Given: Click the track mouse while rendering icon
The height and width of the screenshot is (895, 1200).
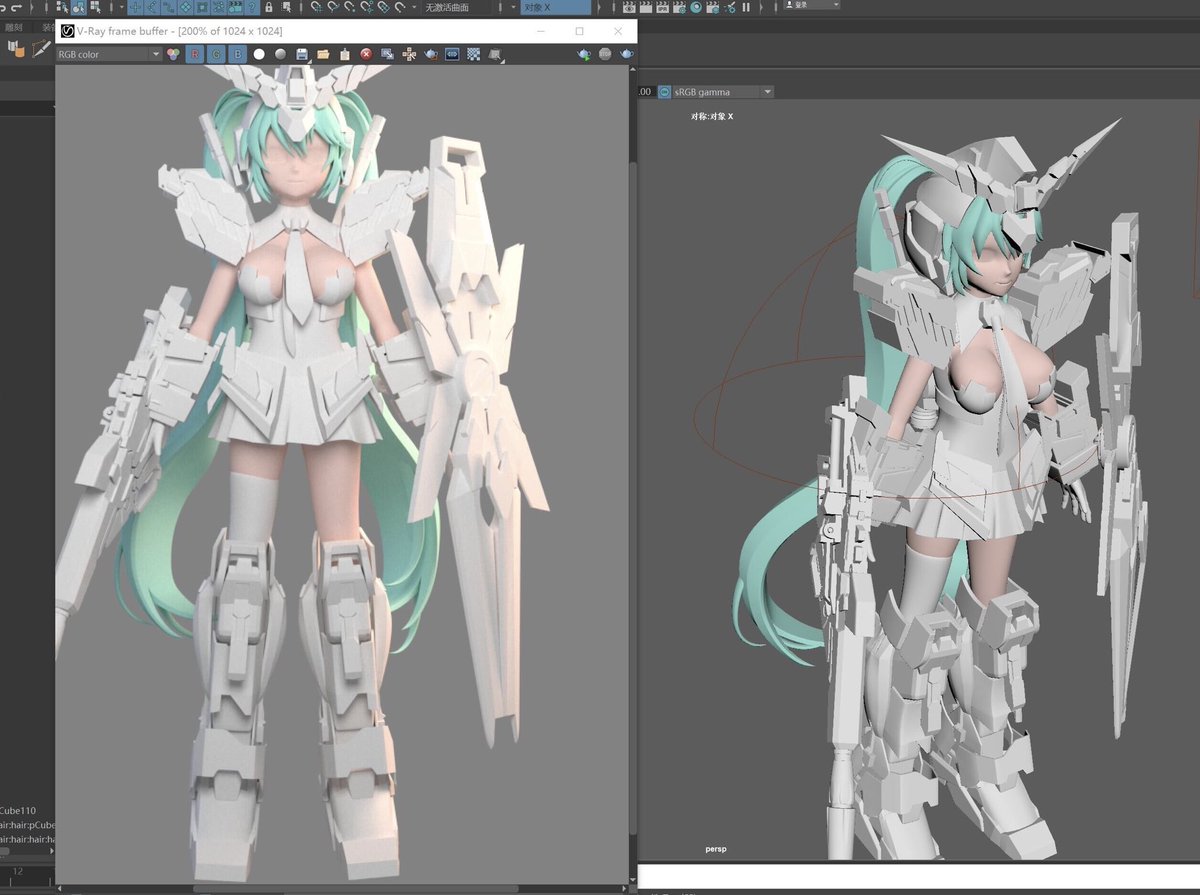Looking at the screenshot, I should coord(409,54).
